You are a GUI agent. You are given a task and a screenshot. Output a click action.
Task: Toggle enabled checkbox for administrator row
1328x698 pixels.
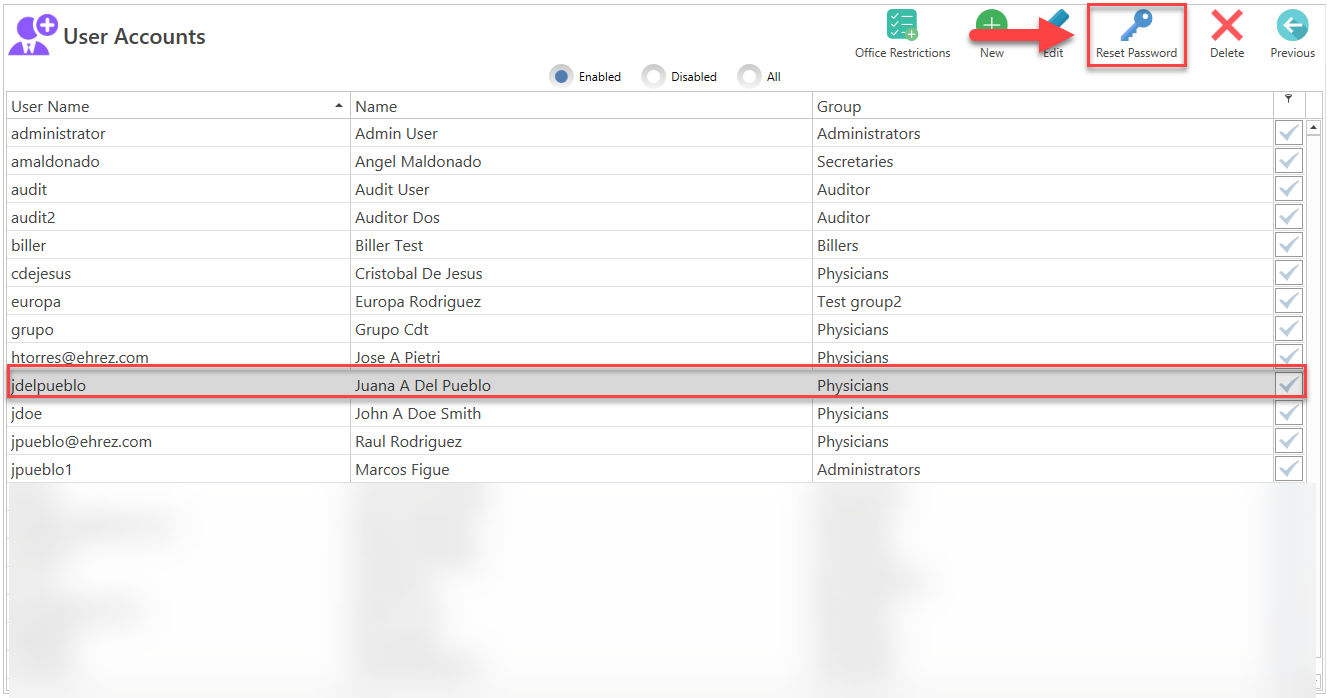click(1289, 133)
